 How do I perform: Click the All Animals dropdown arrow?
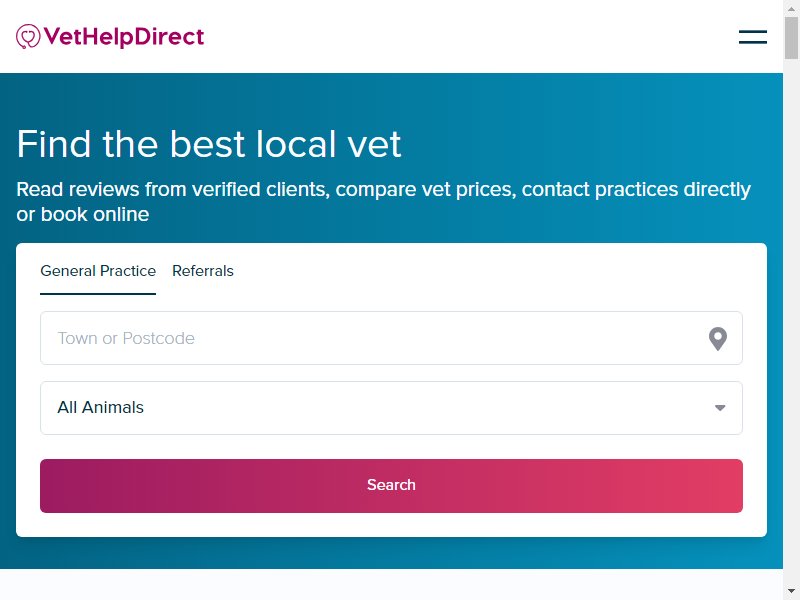click(x=720, y=408)
